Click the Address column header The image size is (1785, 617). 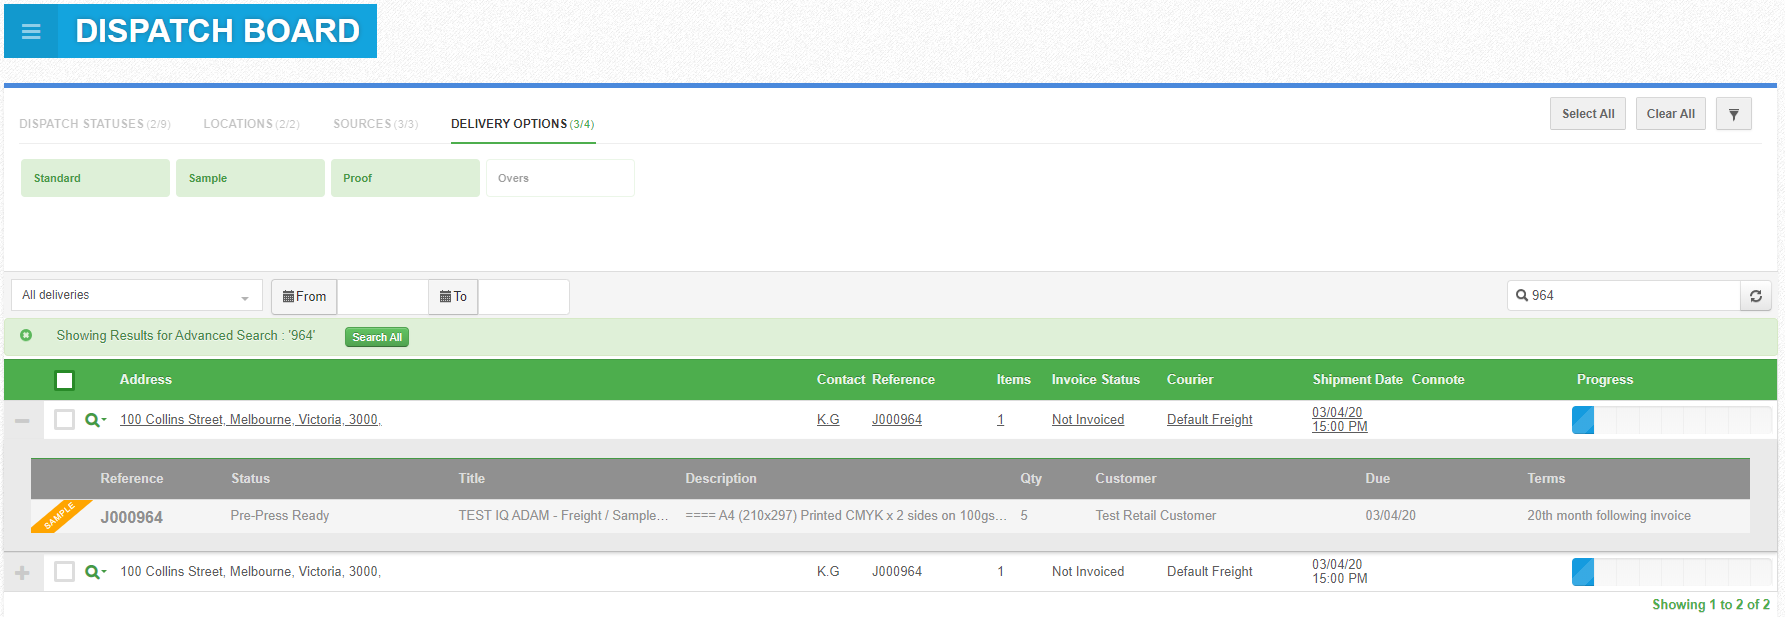point(146,380)
